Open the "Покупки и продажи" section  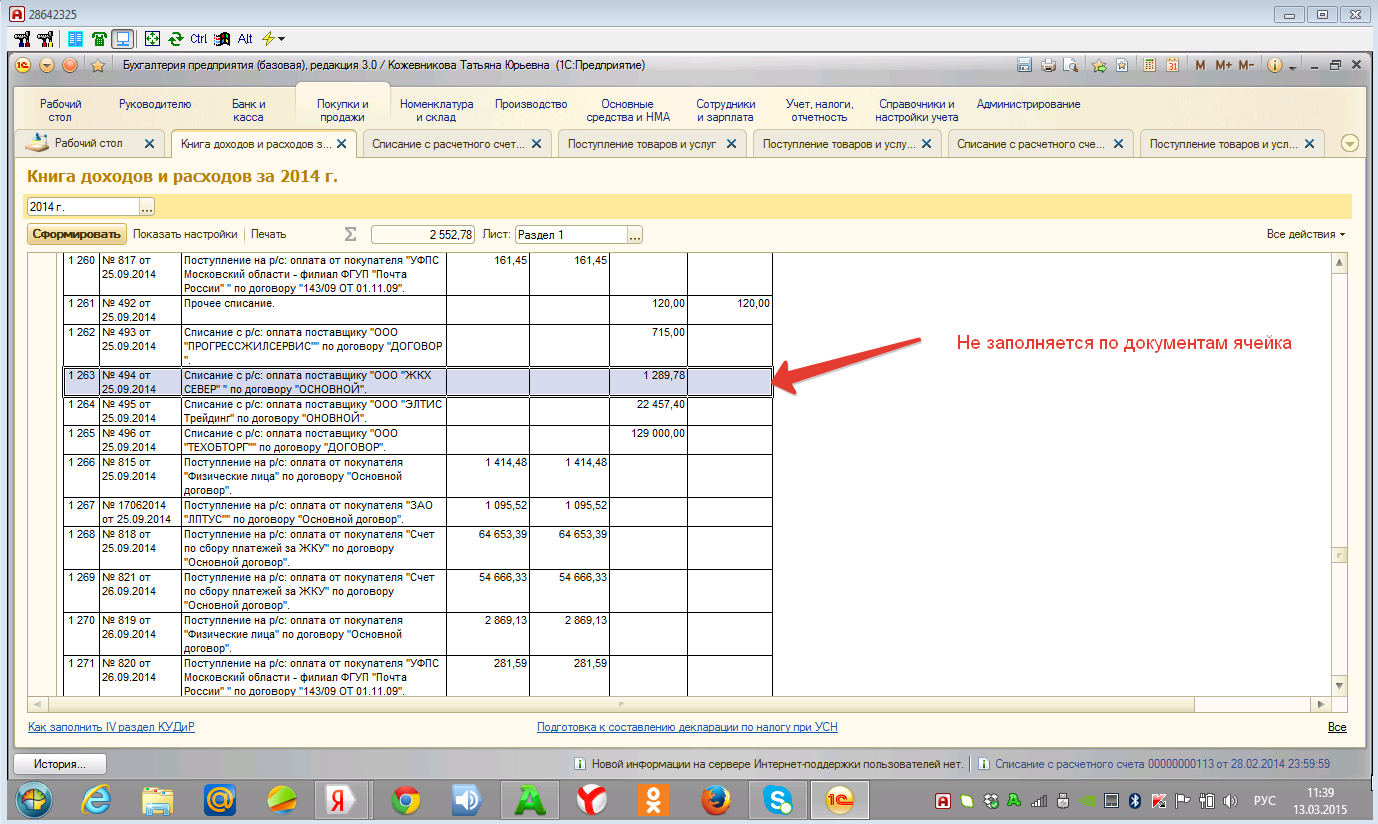[343, 110]
